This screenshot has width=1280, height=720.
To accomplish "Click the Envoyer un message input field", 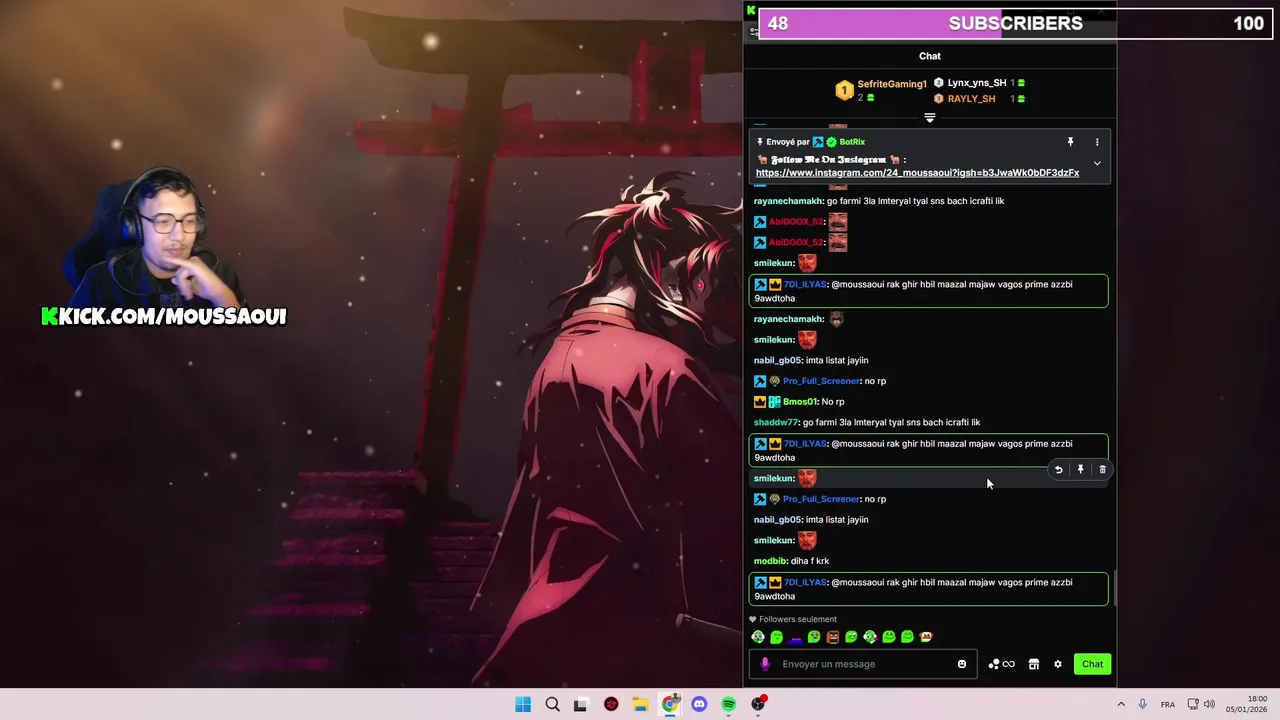I will tap(865, 664).
